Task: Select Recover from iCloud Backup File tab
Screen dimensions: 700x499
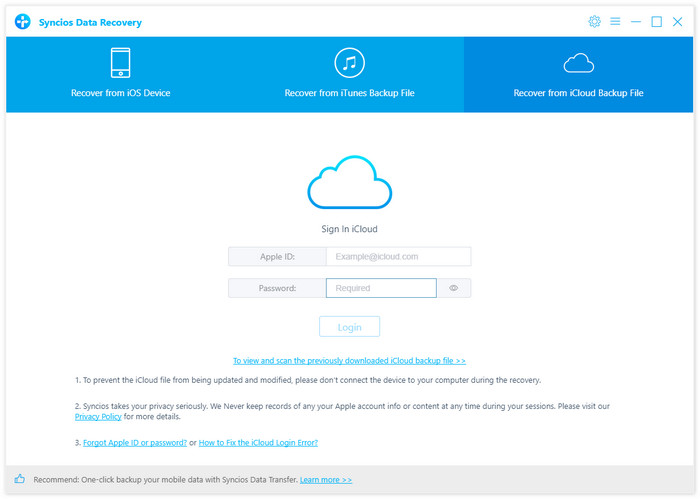Action: [578, 75]
